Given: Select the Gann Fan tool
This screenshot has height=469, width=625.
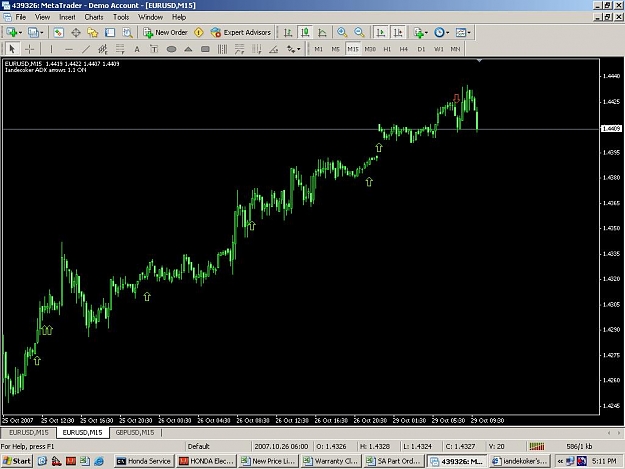Looking at the screenshot, I should (274, 49).
